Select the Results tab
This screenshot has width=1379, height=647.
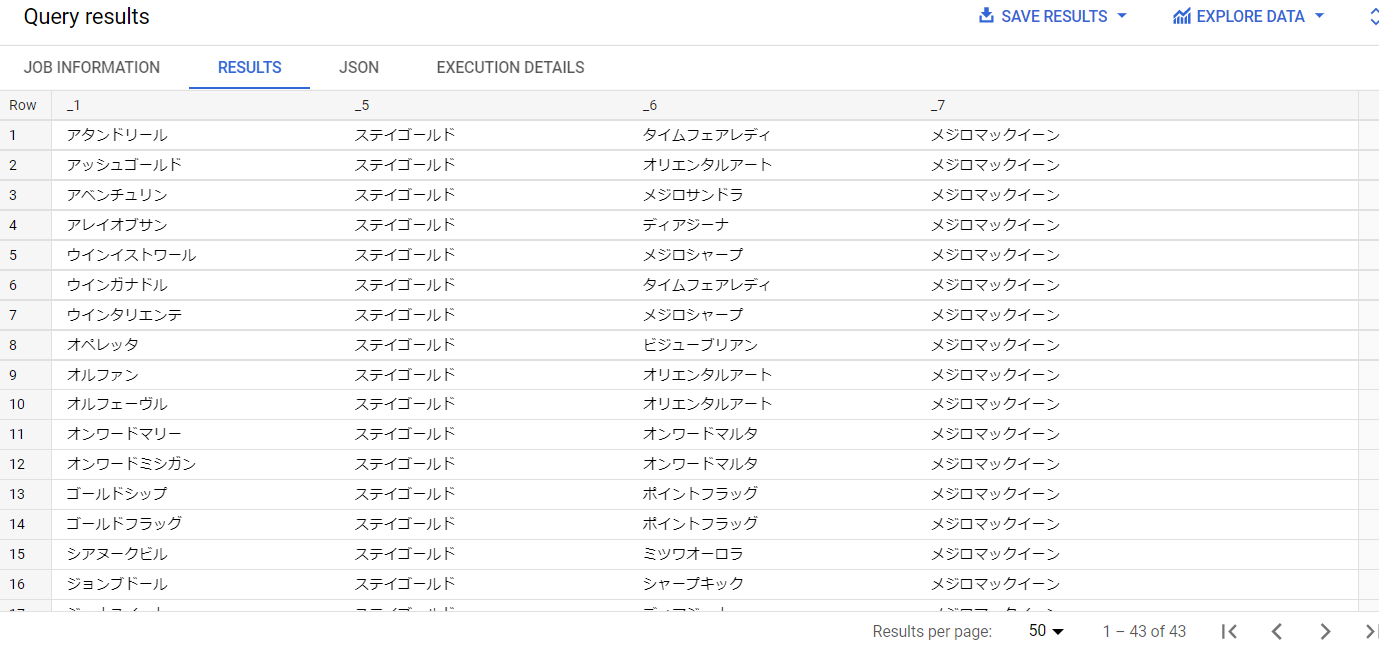(250, 68)
